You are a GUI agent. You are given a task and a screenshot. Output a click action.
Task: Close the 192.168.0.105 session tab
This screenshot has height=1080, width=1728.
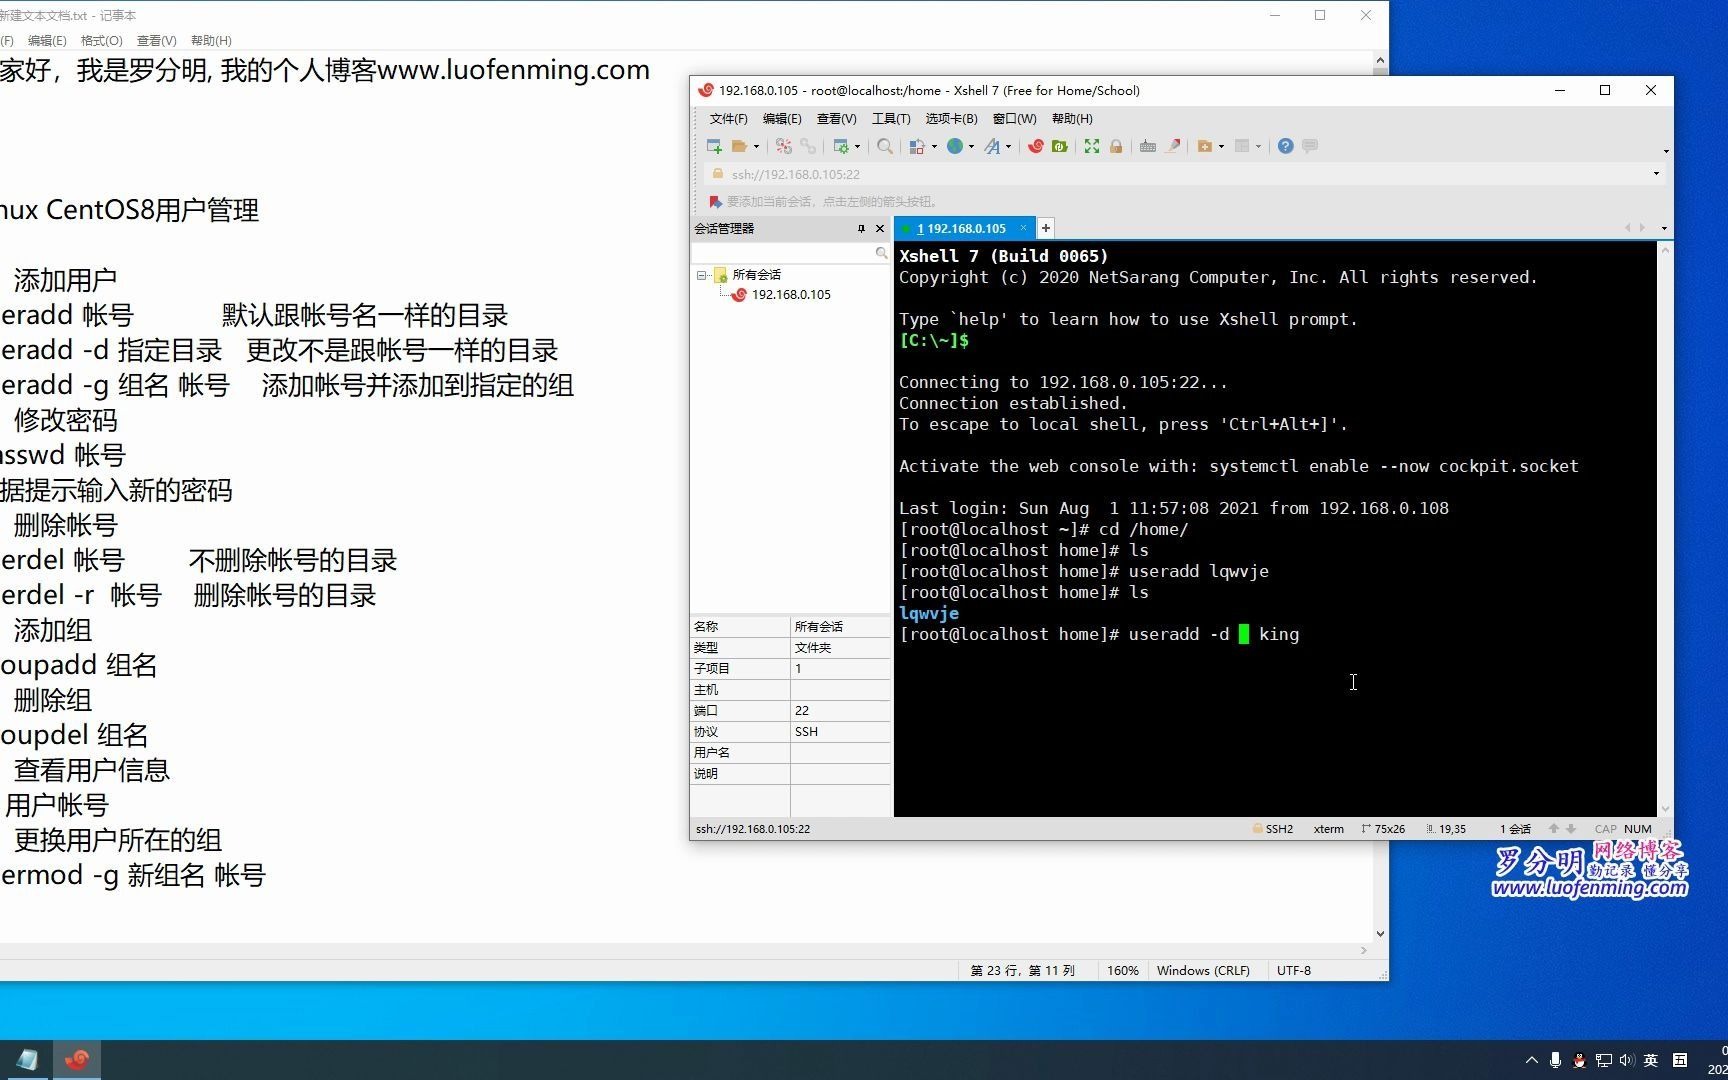1023,228
